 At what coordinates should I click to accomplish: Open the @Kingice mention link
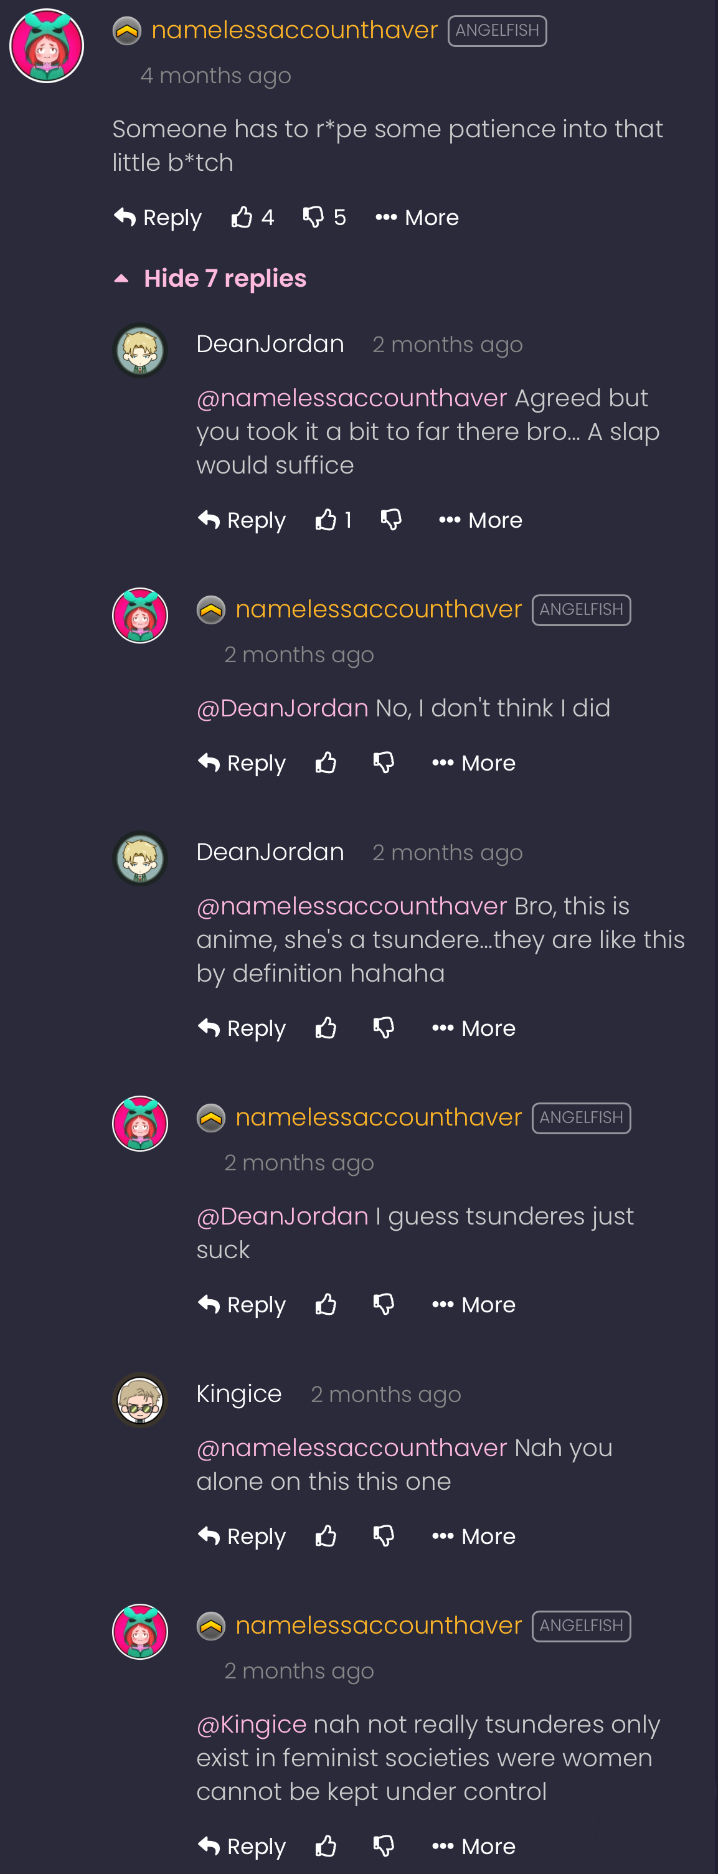coord(252,1724)
